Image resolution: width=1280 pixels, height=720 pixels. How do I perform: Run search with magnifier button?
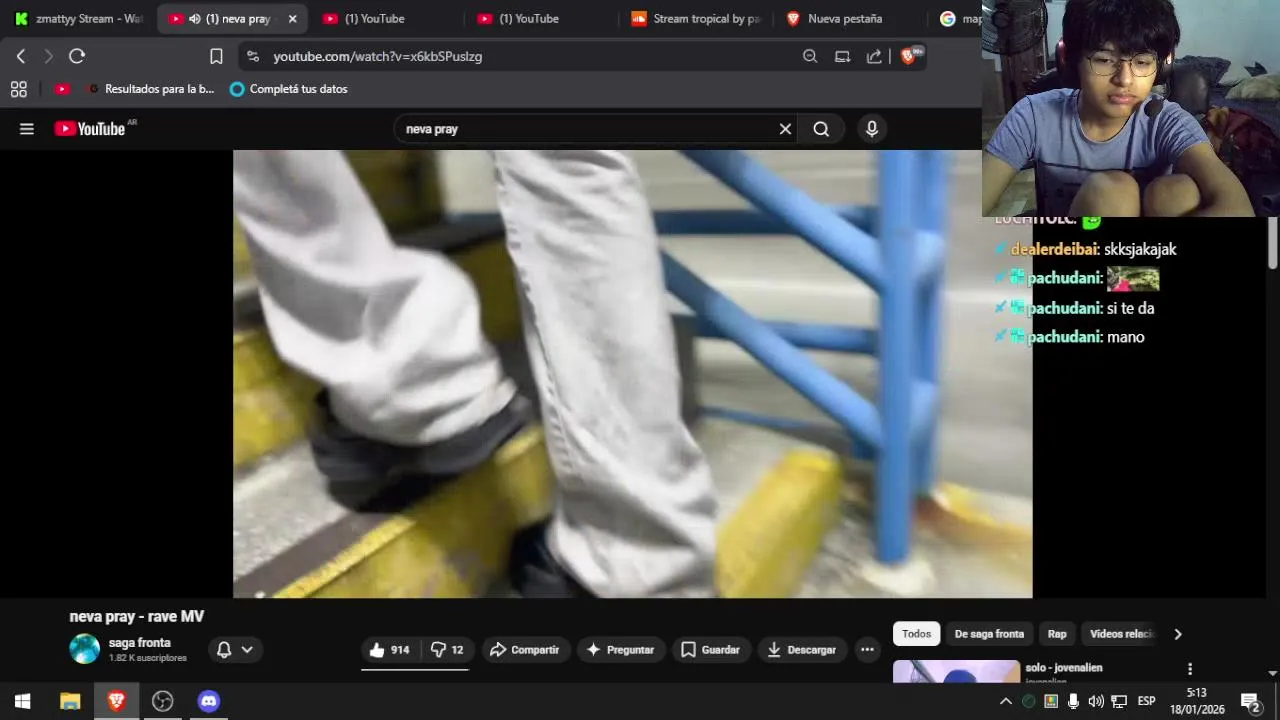[x=821, y=128]
